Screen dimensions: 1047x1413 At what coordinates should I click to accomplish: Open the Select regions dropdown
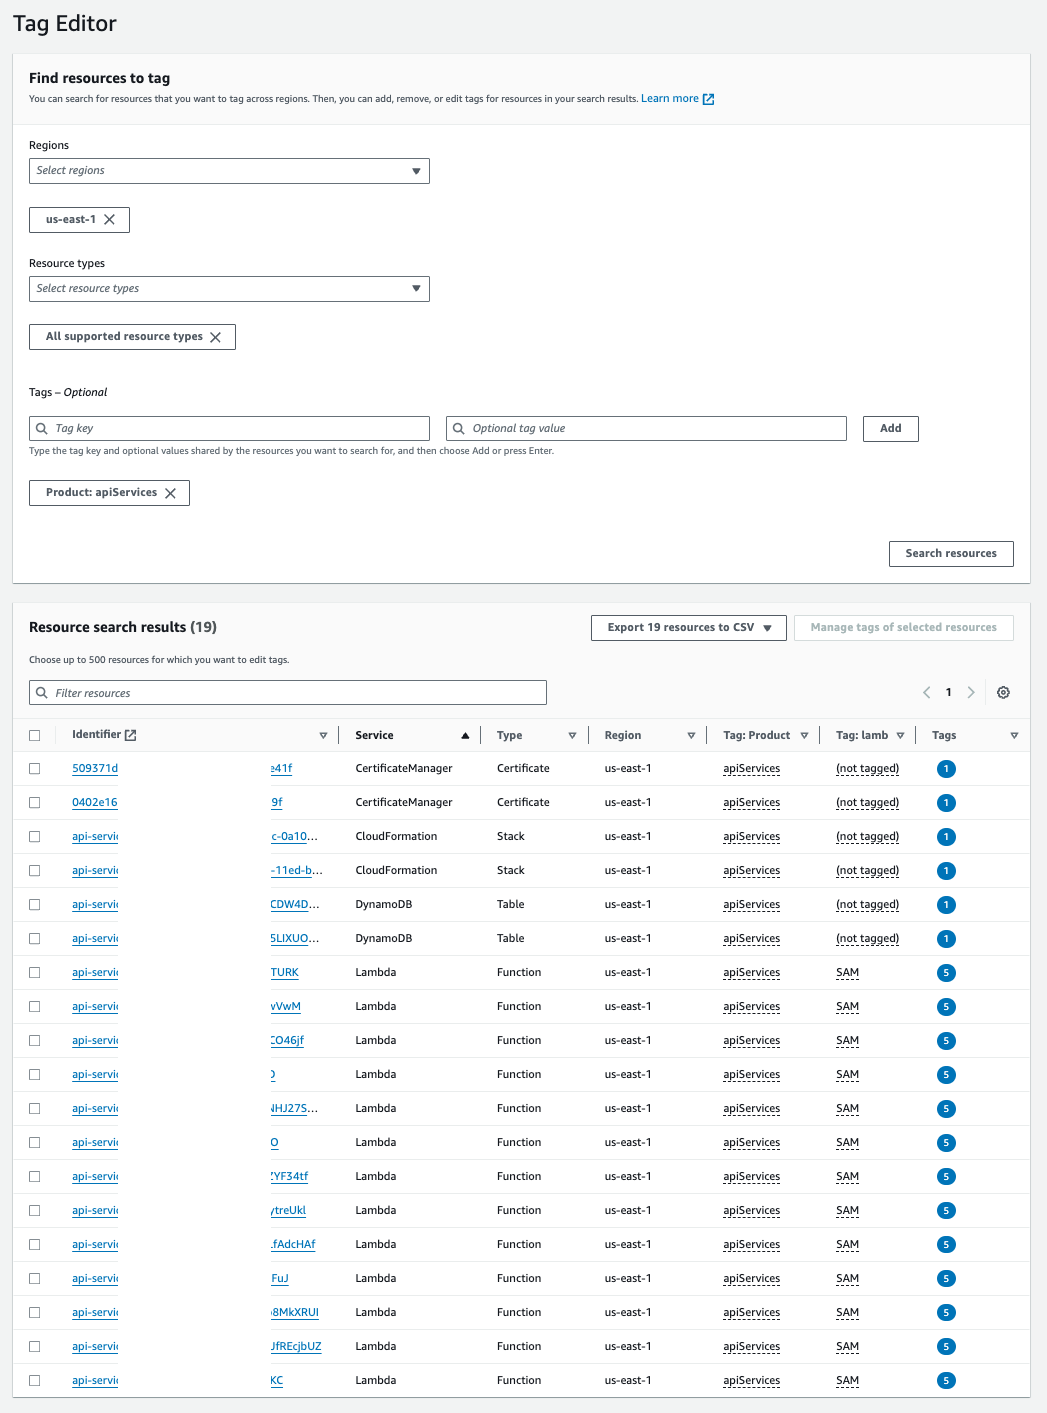(x=229, y=170)
